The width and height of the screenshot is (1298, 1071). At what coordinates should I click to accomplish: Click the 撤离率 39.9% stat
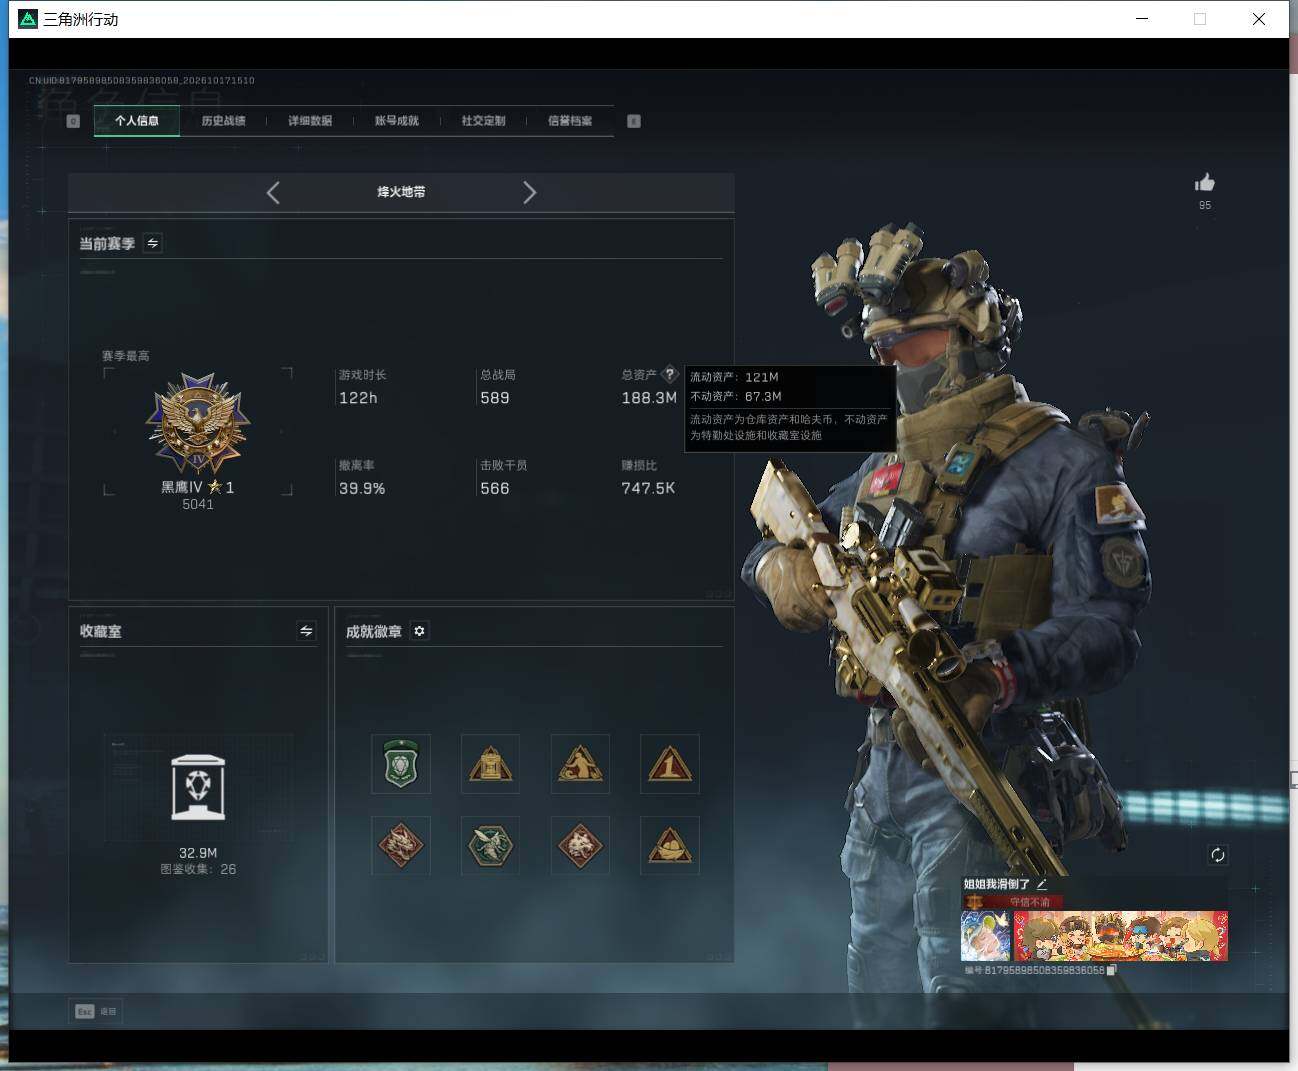coord(362,478)
